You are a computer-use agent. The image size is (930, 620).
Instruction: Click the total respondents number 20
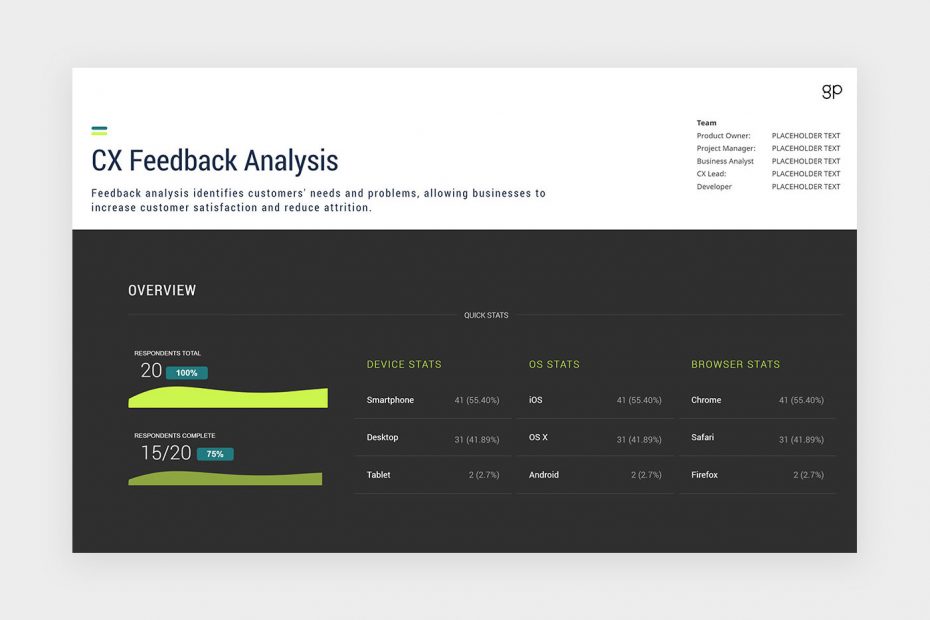pyautogui.click(x=151, y=371)
